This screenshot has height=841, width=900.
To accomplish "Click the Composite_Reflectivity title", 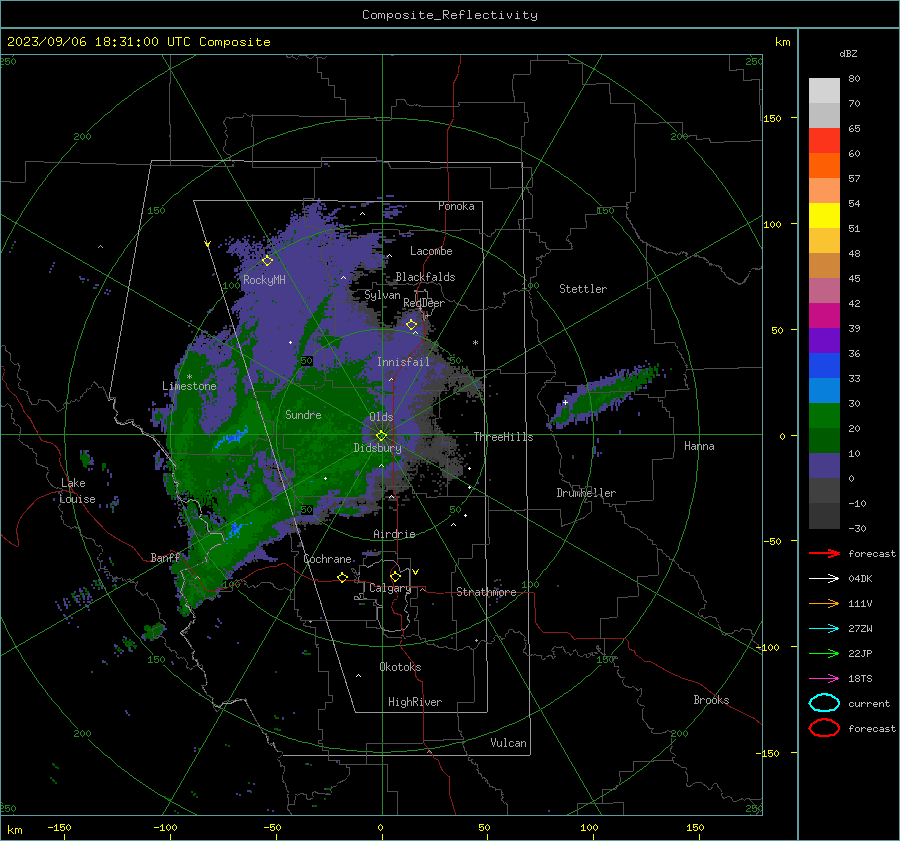I will point(450,15).
